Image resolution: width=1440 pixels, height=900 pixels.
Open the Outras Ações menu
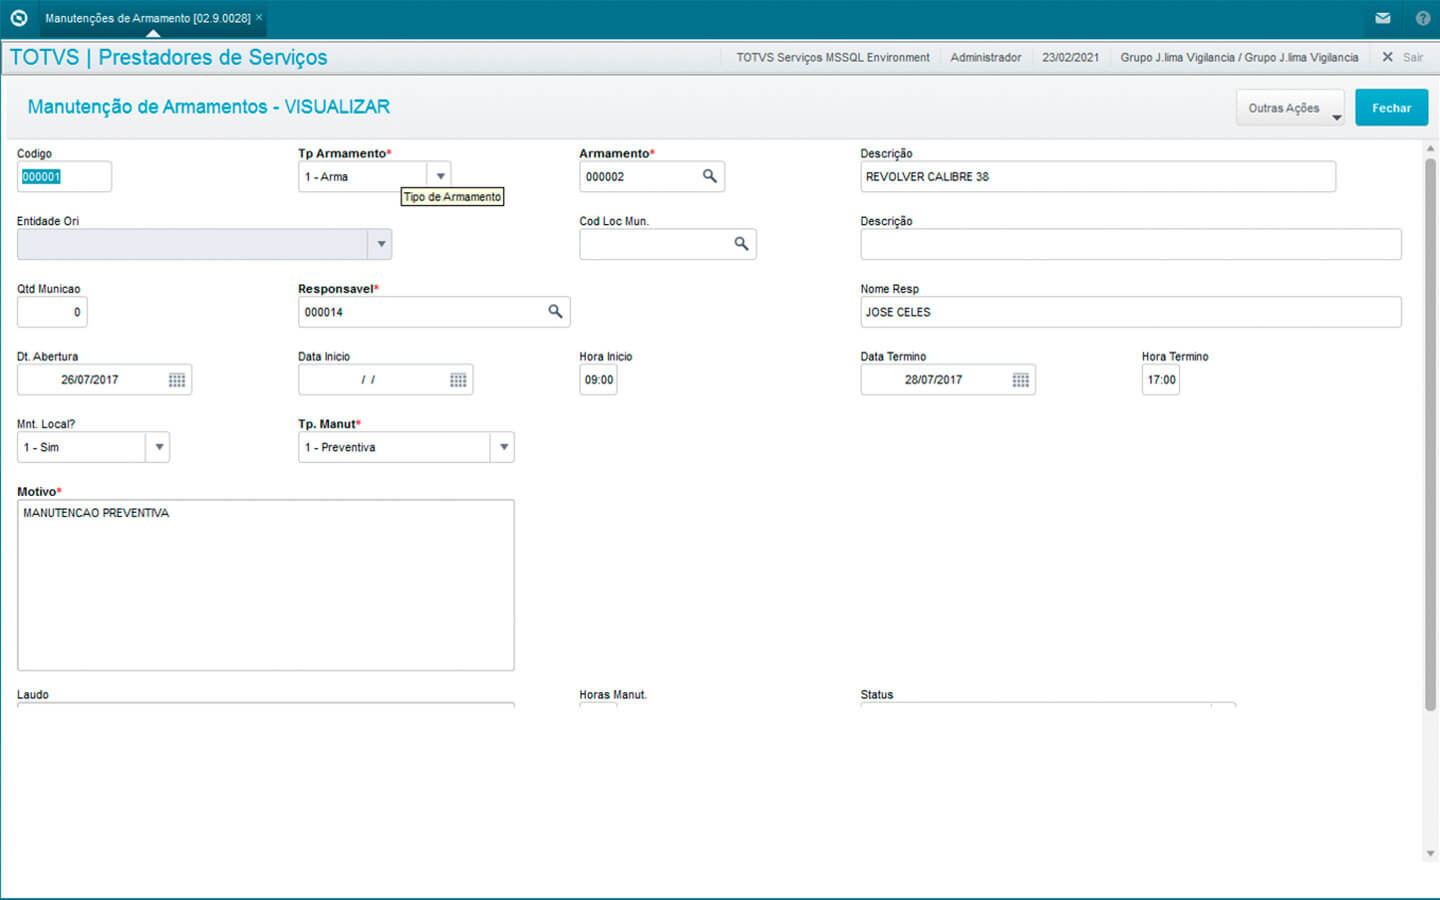(x=1289, y=108)
